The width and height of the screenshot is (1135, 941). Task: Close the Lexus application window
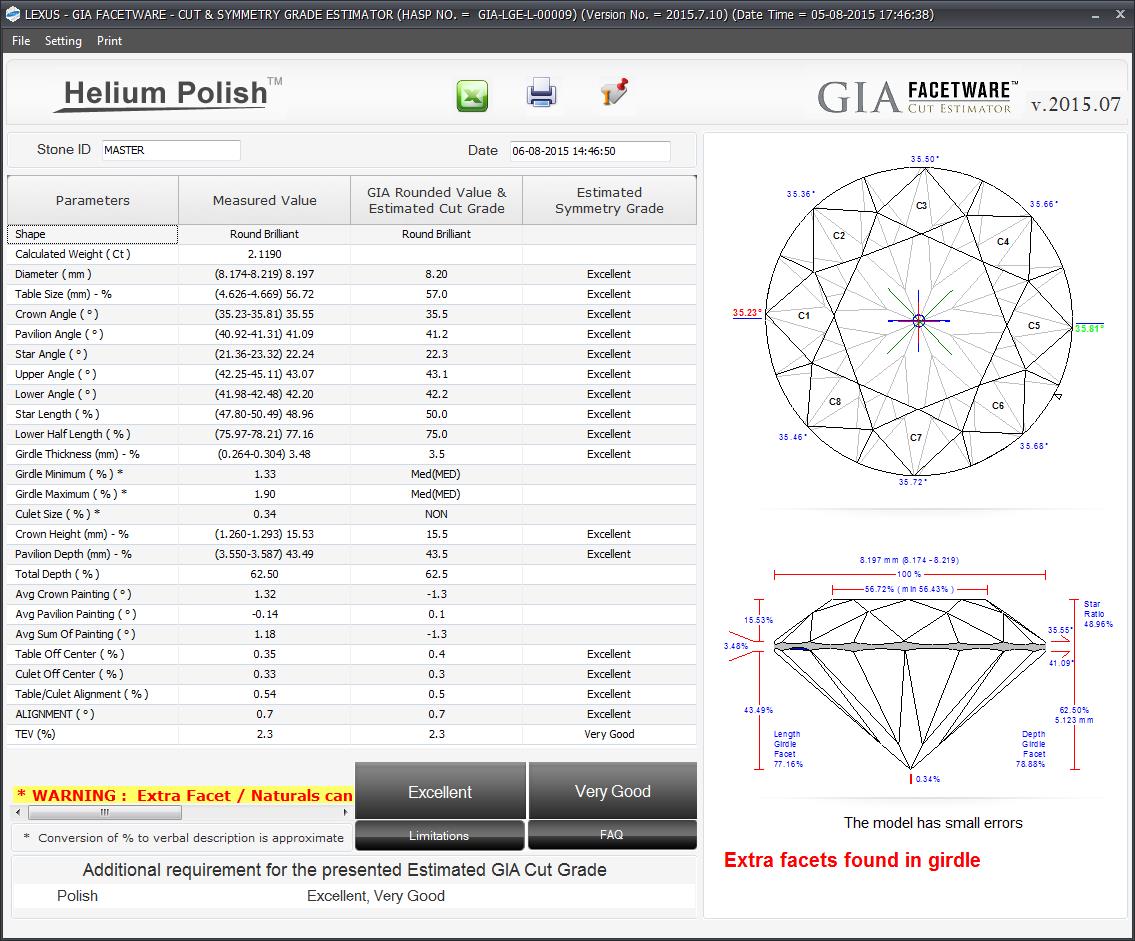(1120, 14)
